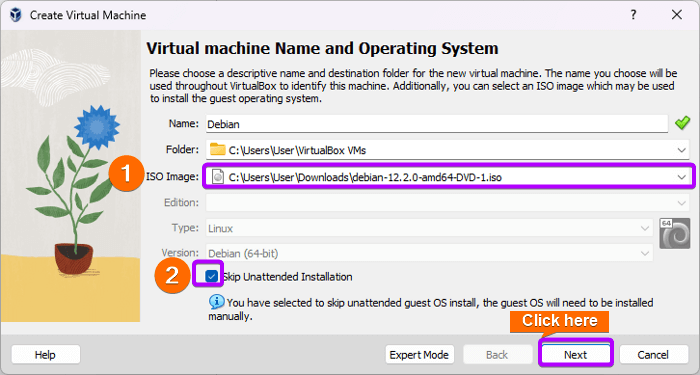Close the Create Virtual Machine dialog
700x375 pixels.
tap(677, 15)
